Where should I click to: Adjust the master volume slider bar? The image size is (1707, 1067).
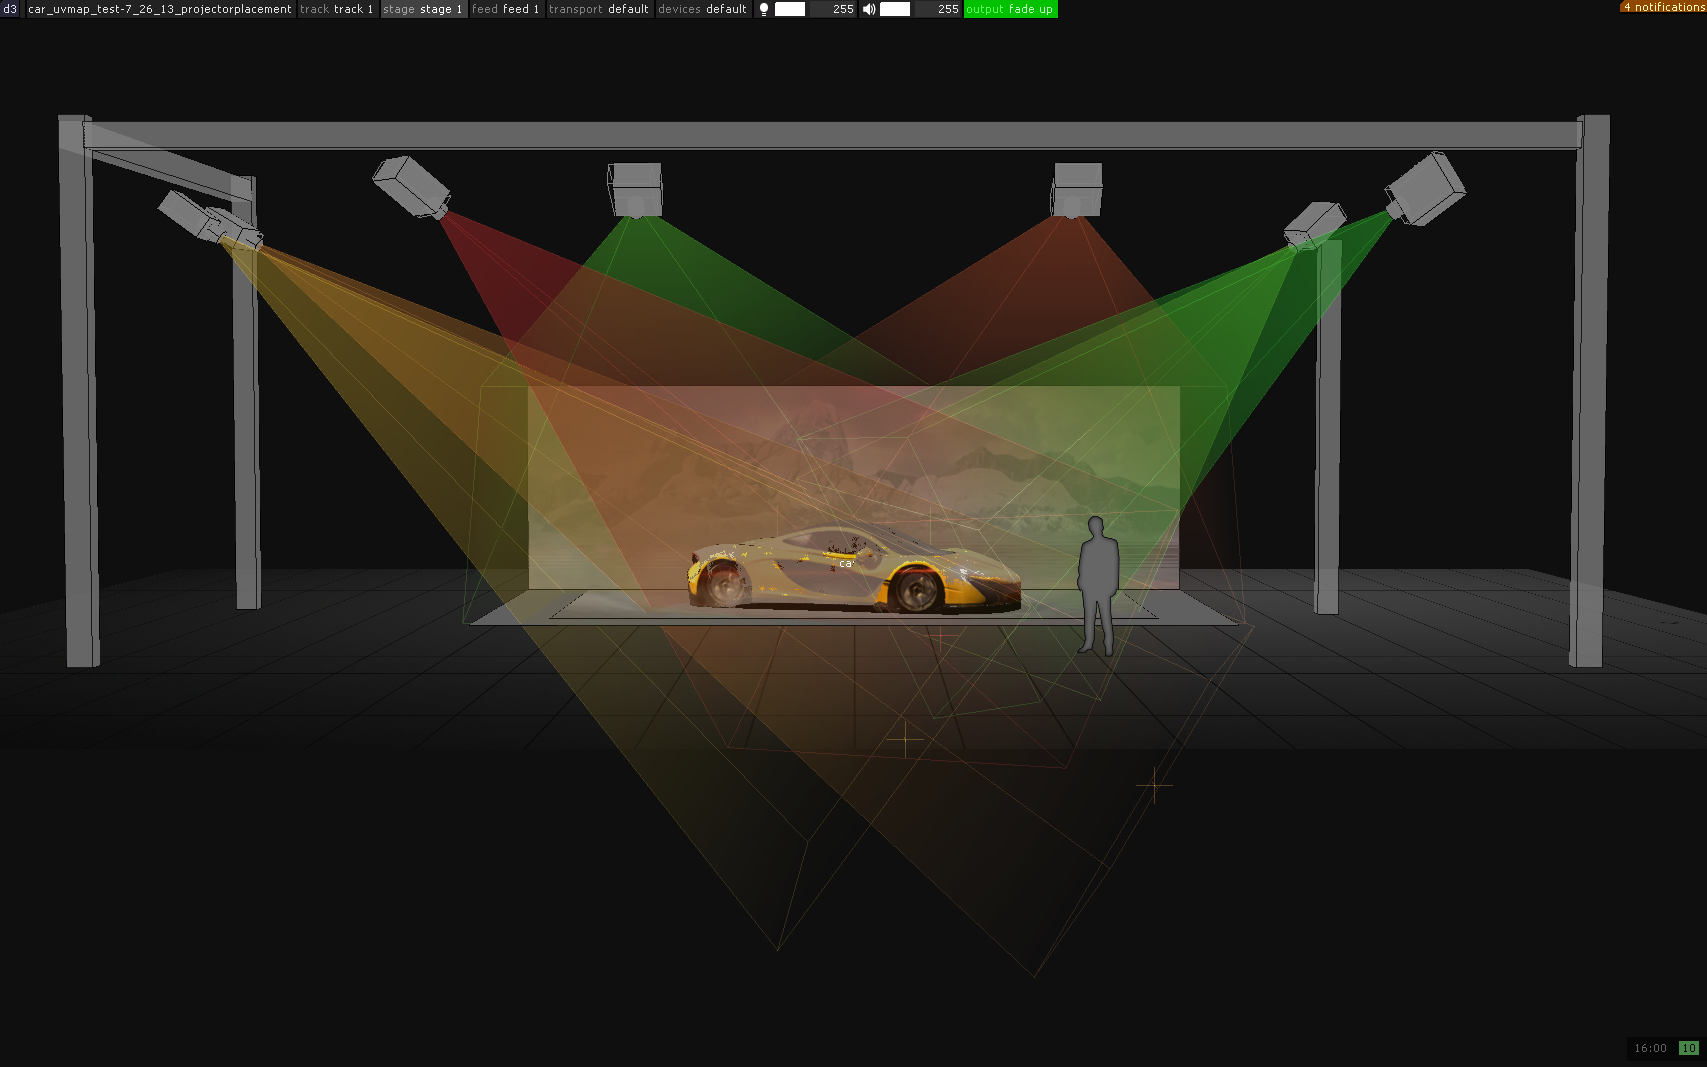point(895,9)
